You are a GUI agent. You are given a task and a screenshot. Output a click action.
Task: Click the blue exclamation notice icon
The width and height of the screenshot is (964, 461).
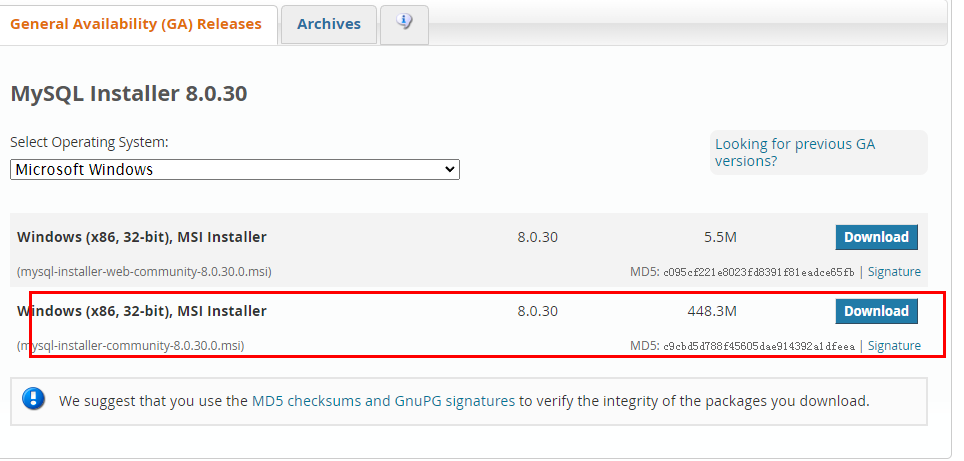coord(33,399)
